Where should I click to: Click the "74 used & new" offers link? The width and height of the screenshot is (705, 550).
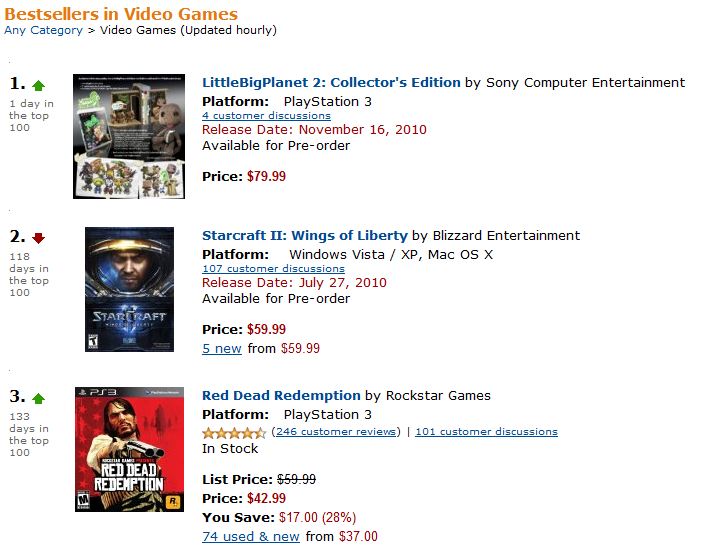251,537
